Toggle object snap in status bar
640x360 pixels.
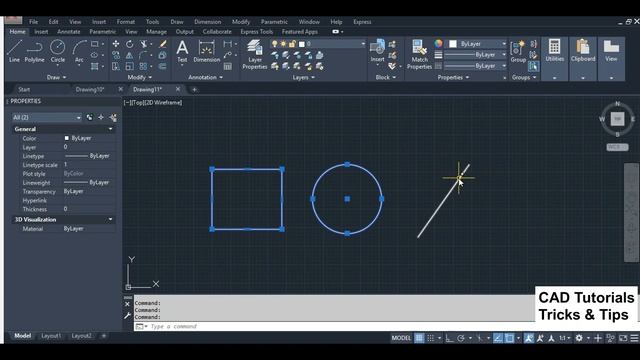[x=509, y=338]
